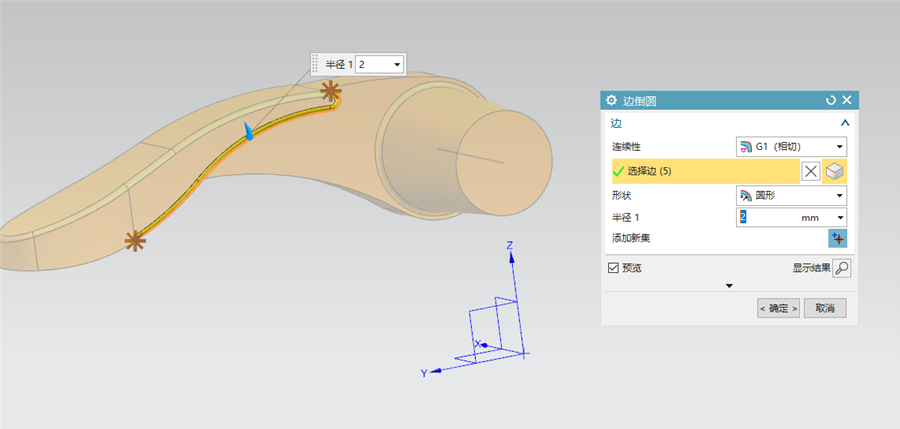The height and width of the screenshot is (429, 900).
Task: Open the 半径 1 mm options arrow
Action: pos(841,218)
